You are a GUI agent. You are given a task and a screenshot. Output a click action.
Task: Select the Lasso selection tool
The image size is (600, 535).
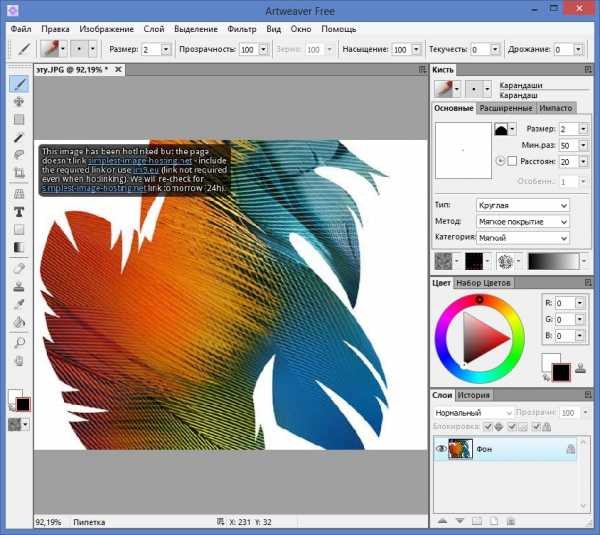[19, 155]
